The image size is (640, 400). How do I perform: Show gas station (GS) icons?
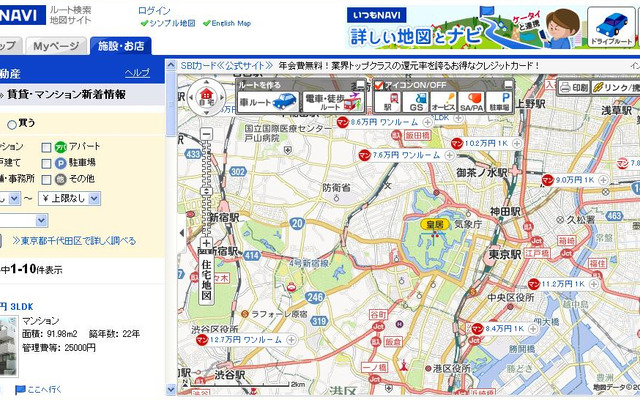[416, 102]
